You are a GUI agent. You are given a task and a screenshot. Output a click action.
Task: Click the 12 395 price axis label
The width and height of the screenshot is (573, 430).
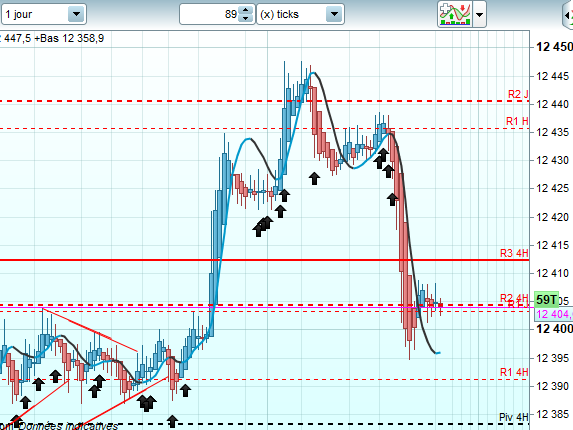(553, 358)
